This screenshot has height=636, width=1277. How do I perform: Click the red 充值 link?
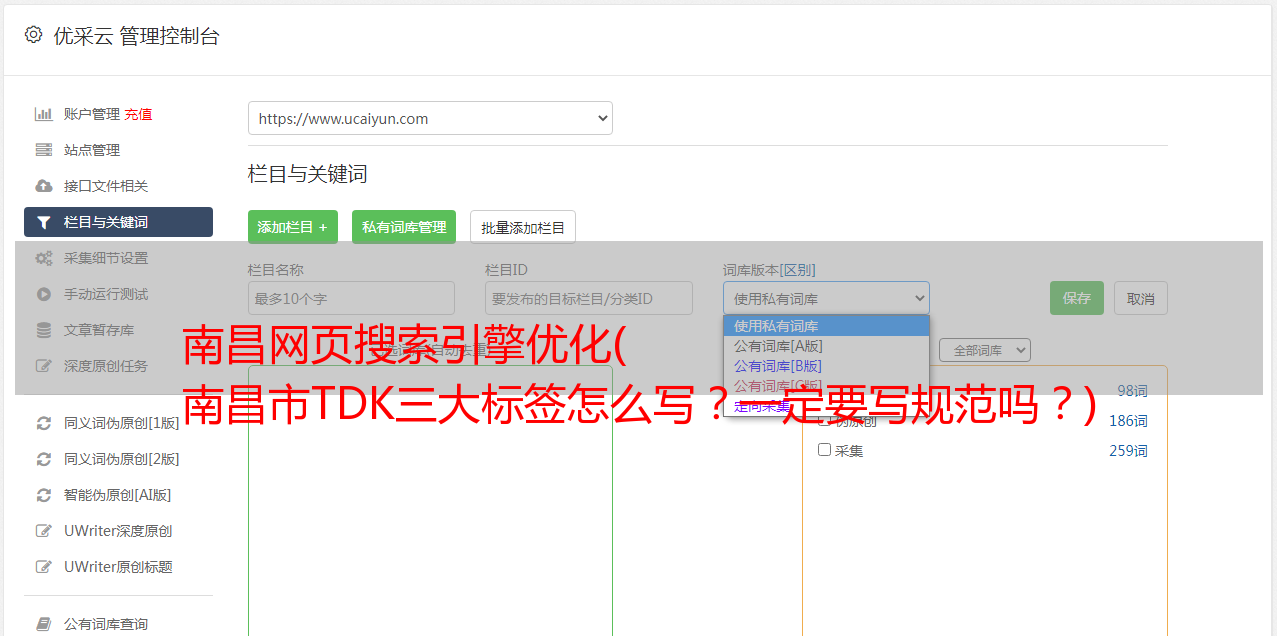click(x=138, y=114)
